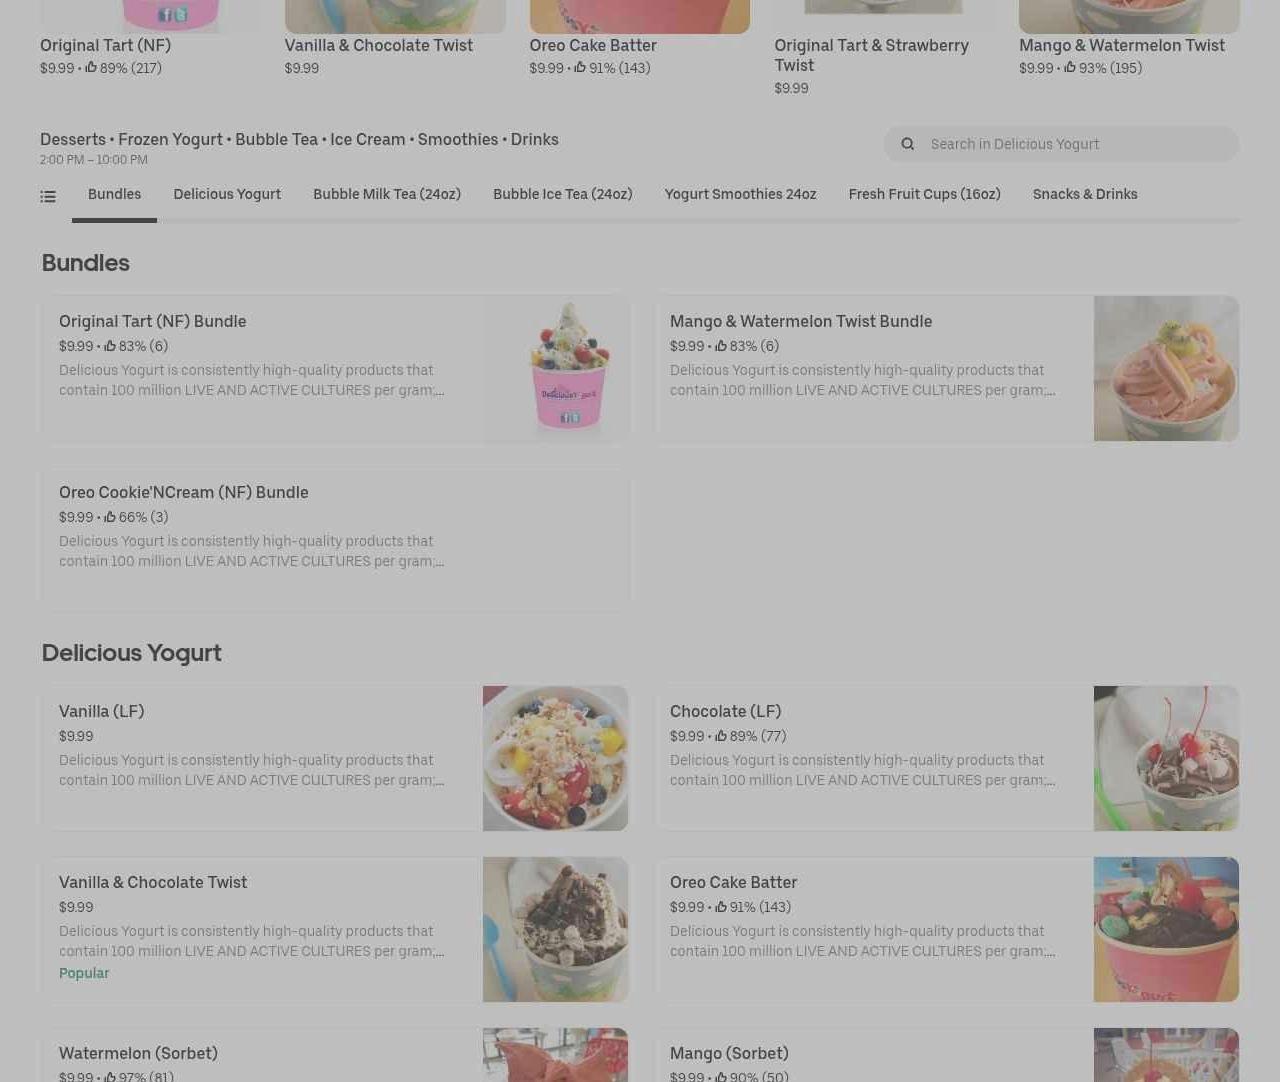Select the Snacks & Drinks tab
Viewport: 1280px width, 1082px height.
1085,195
